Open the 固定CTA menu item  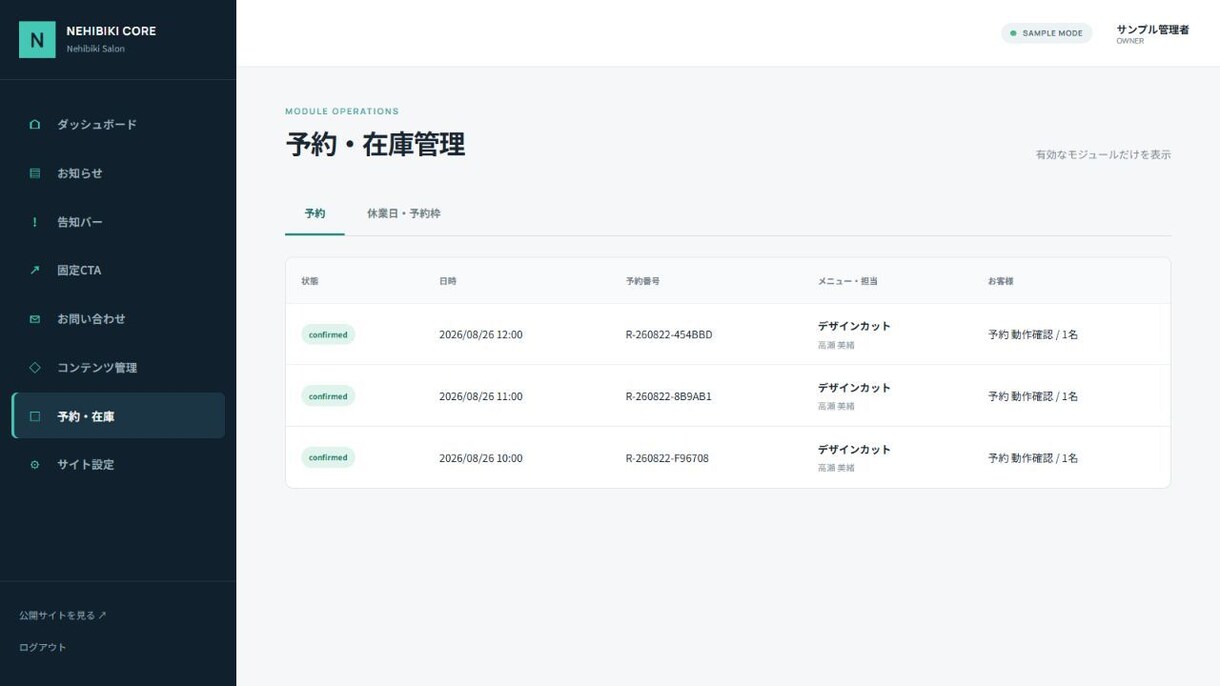pyautogui.click(x=118, y=270)
